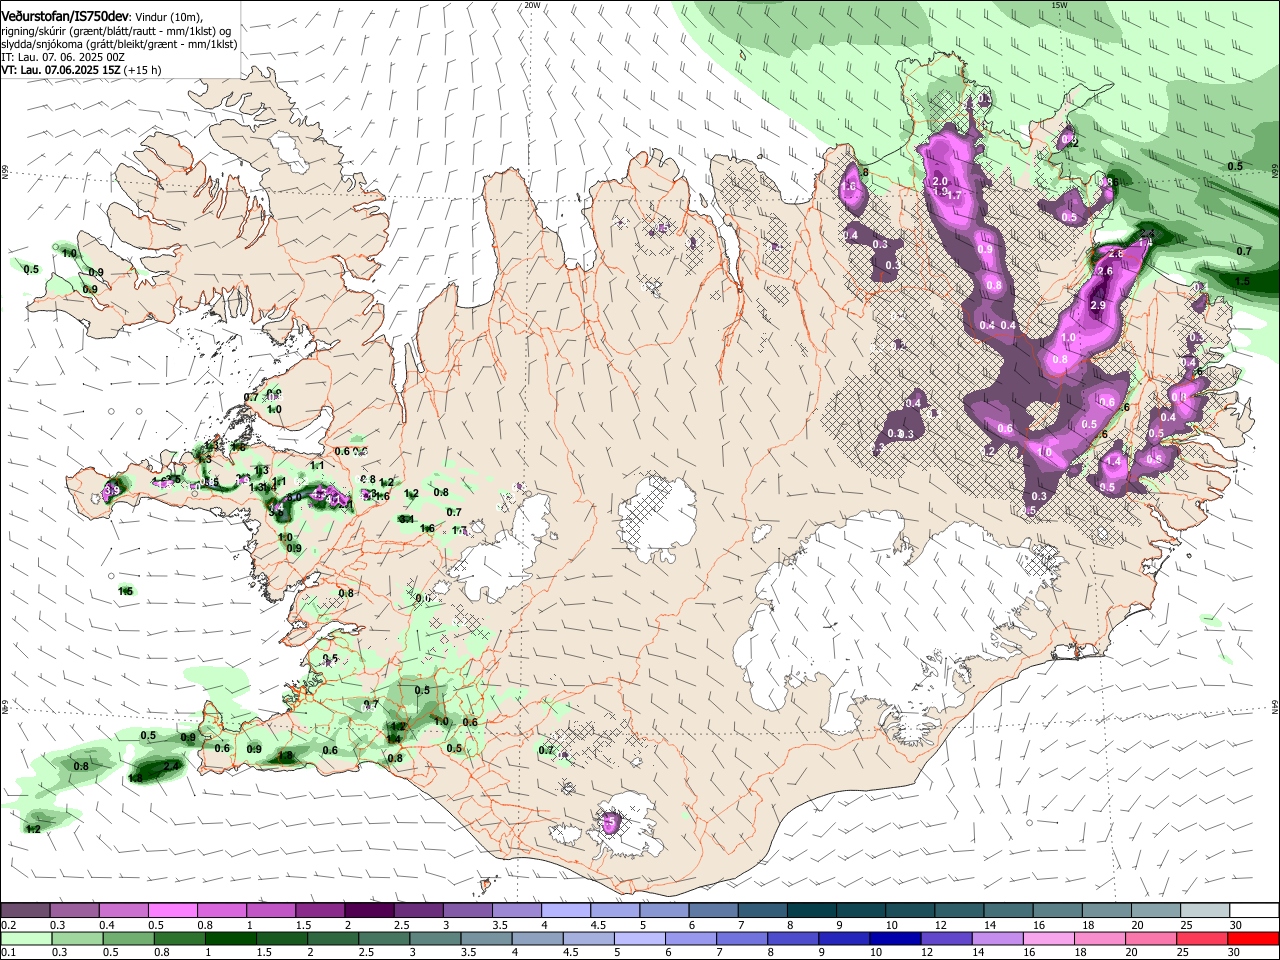This screenshot has height=960, width=1280.
Task: Pick the white 30+ swatch in snow legend
Action: (x=1255, y=911)
